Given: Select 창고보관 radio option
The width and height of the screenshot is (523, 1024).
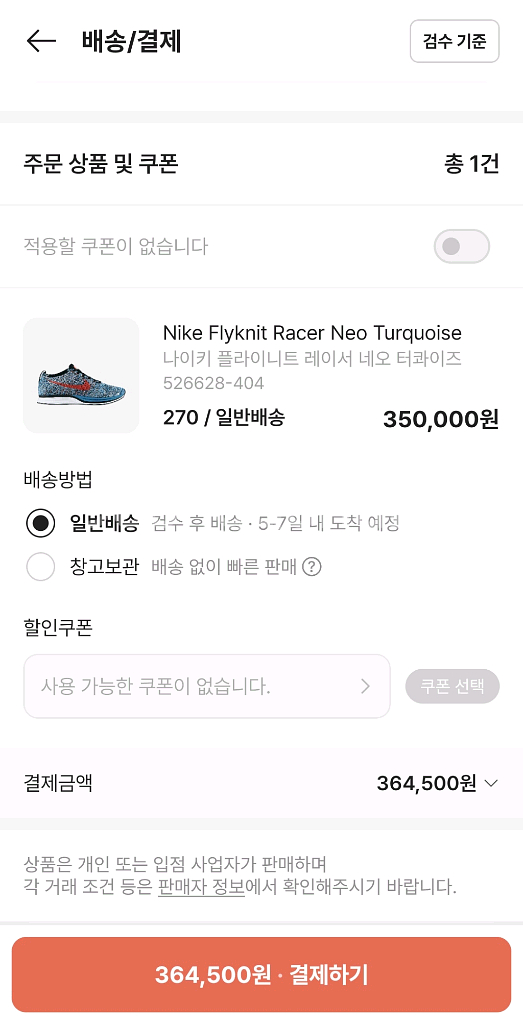Looking at the screenshot, I should point(40,566).
